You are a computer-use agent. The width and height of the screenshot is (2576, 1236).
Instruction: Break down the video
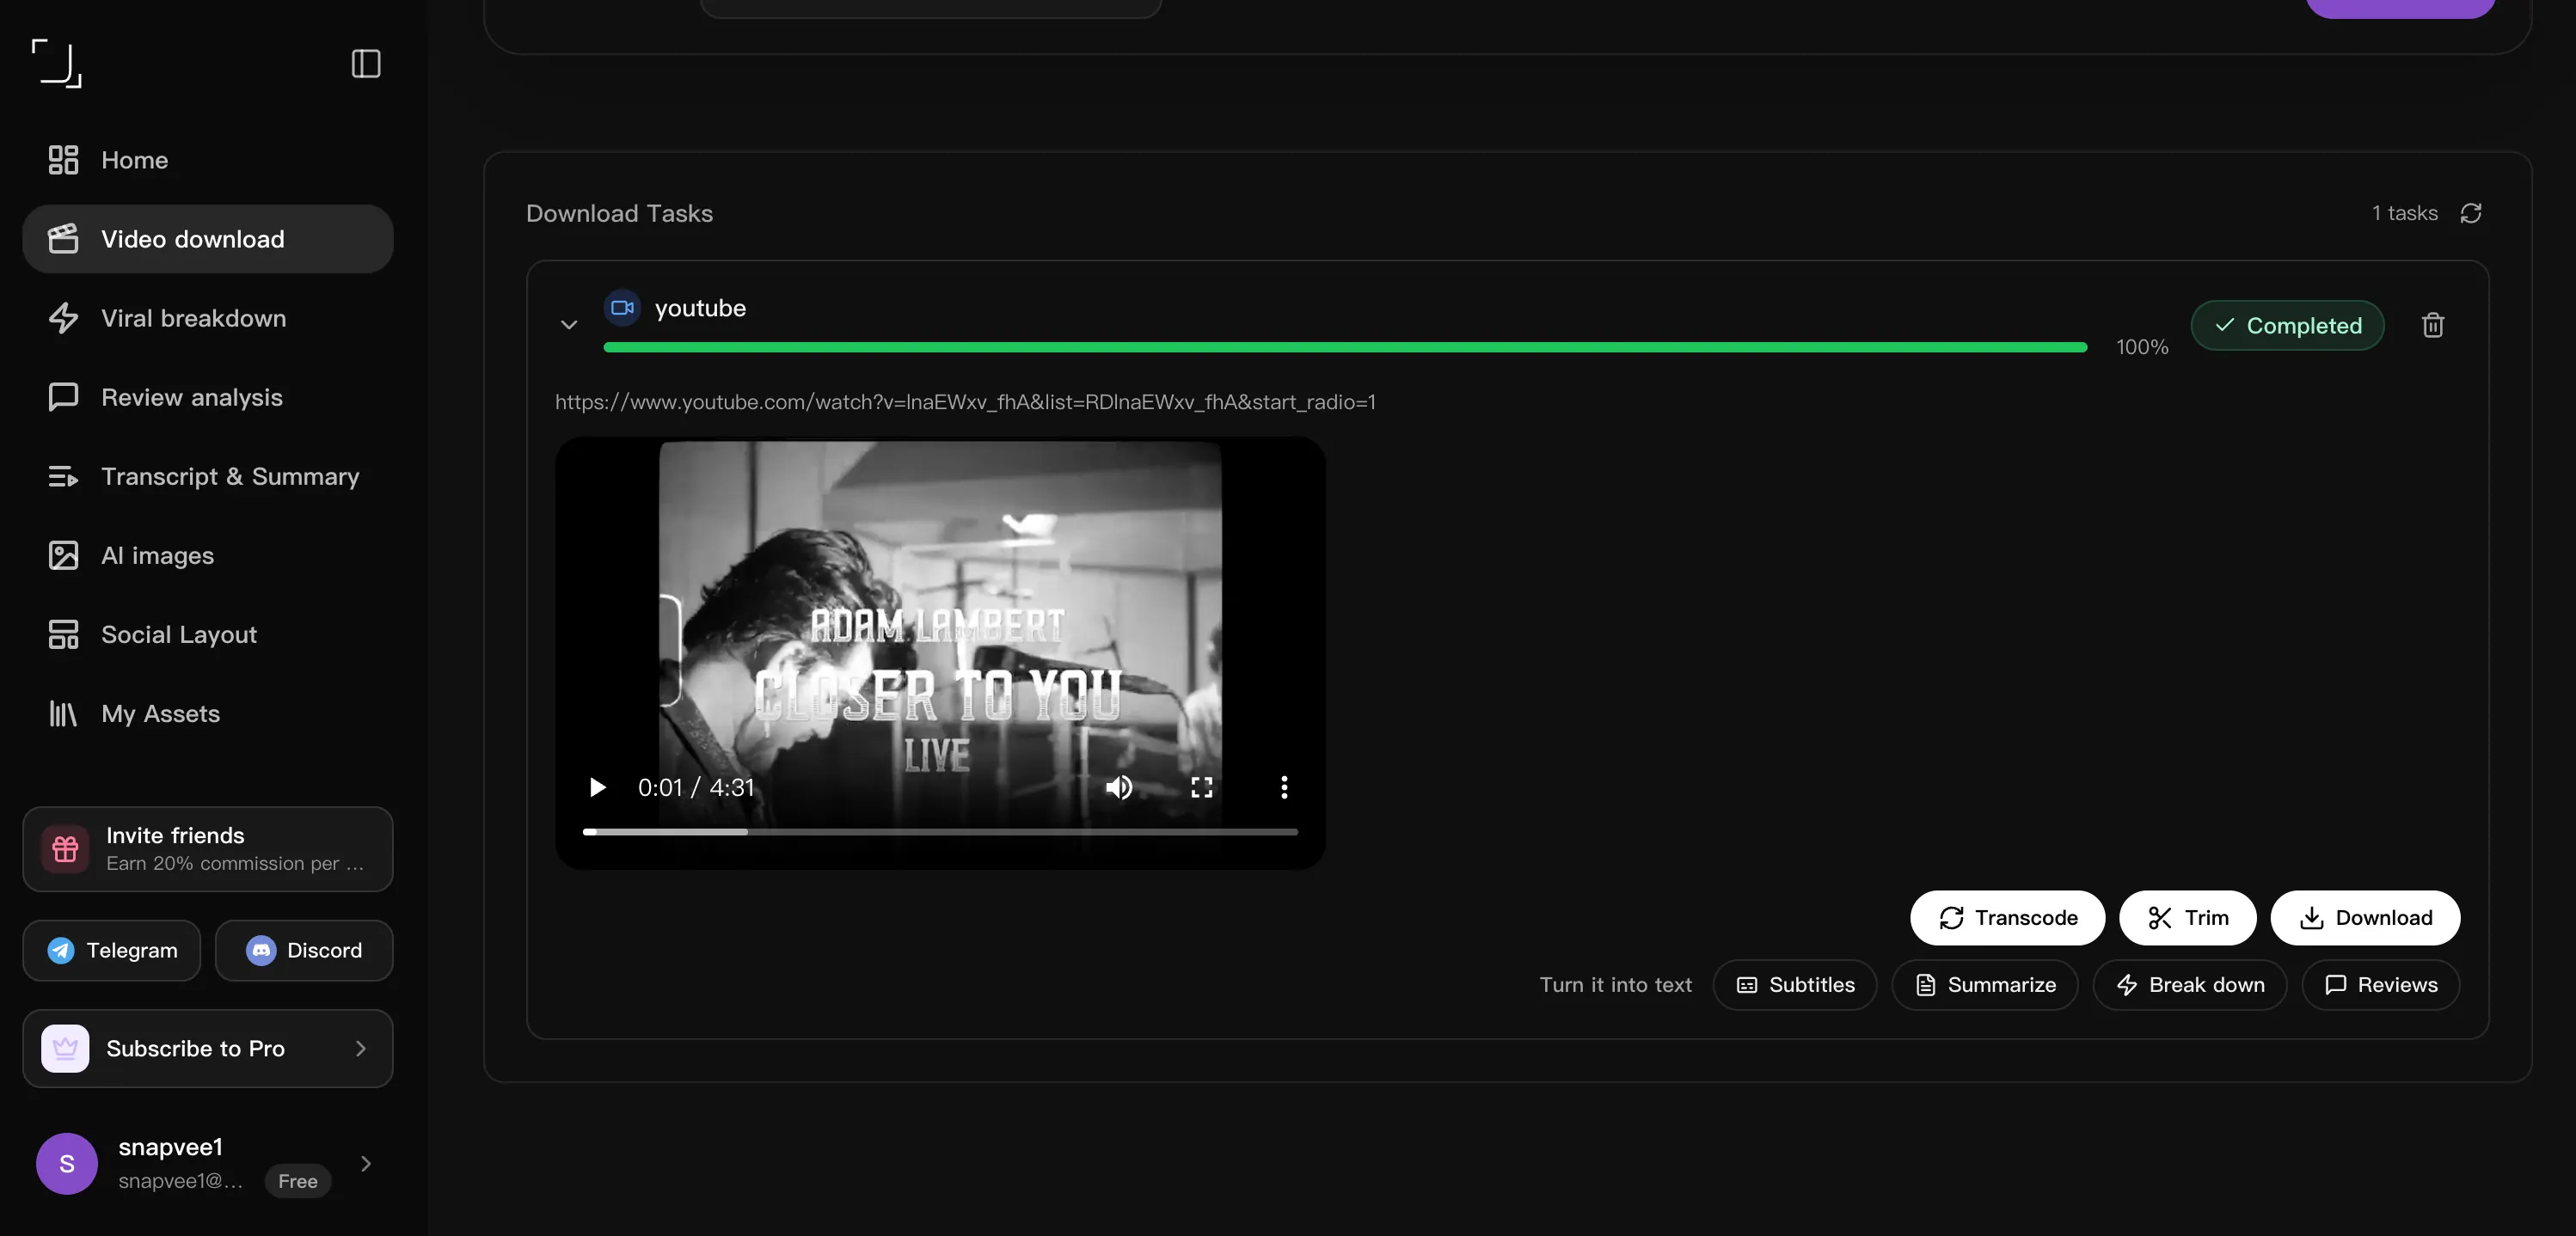tap(2190, 985)
